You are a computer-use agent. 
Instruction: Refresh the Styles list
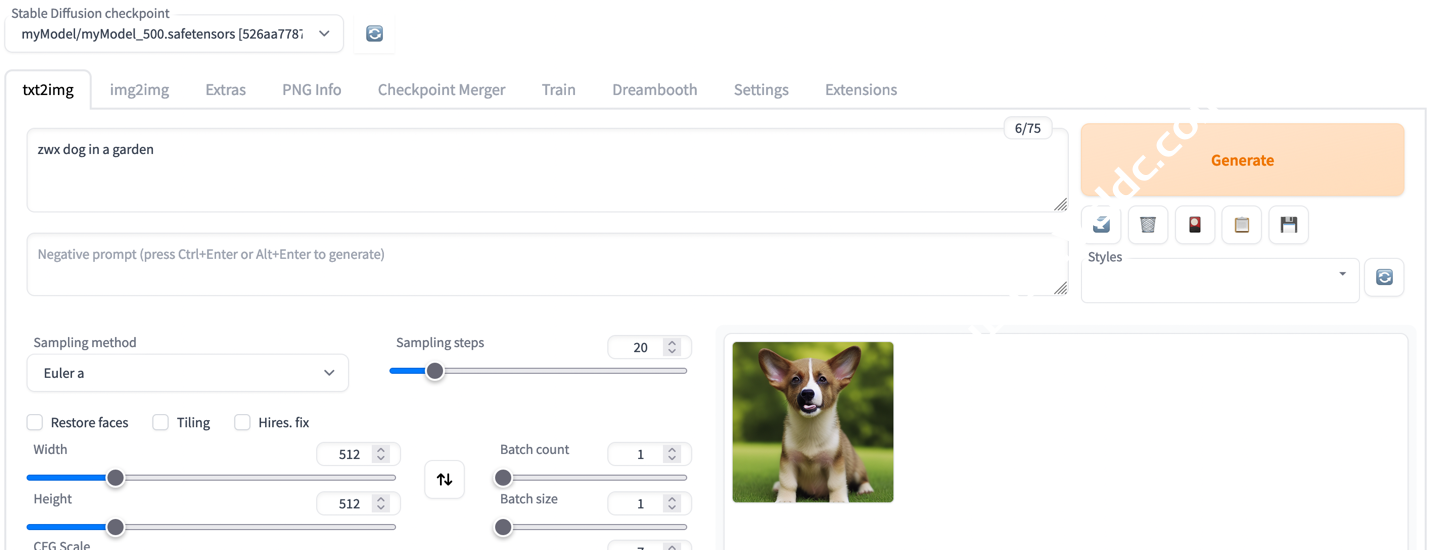point(1384,277)
